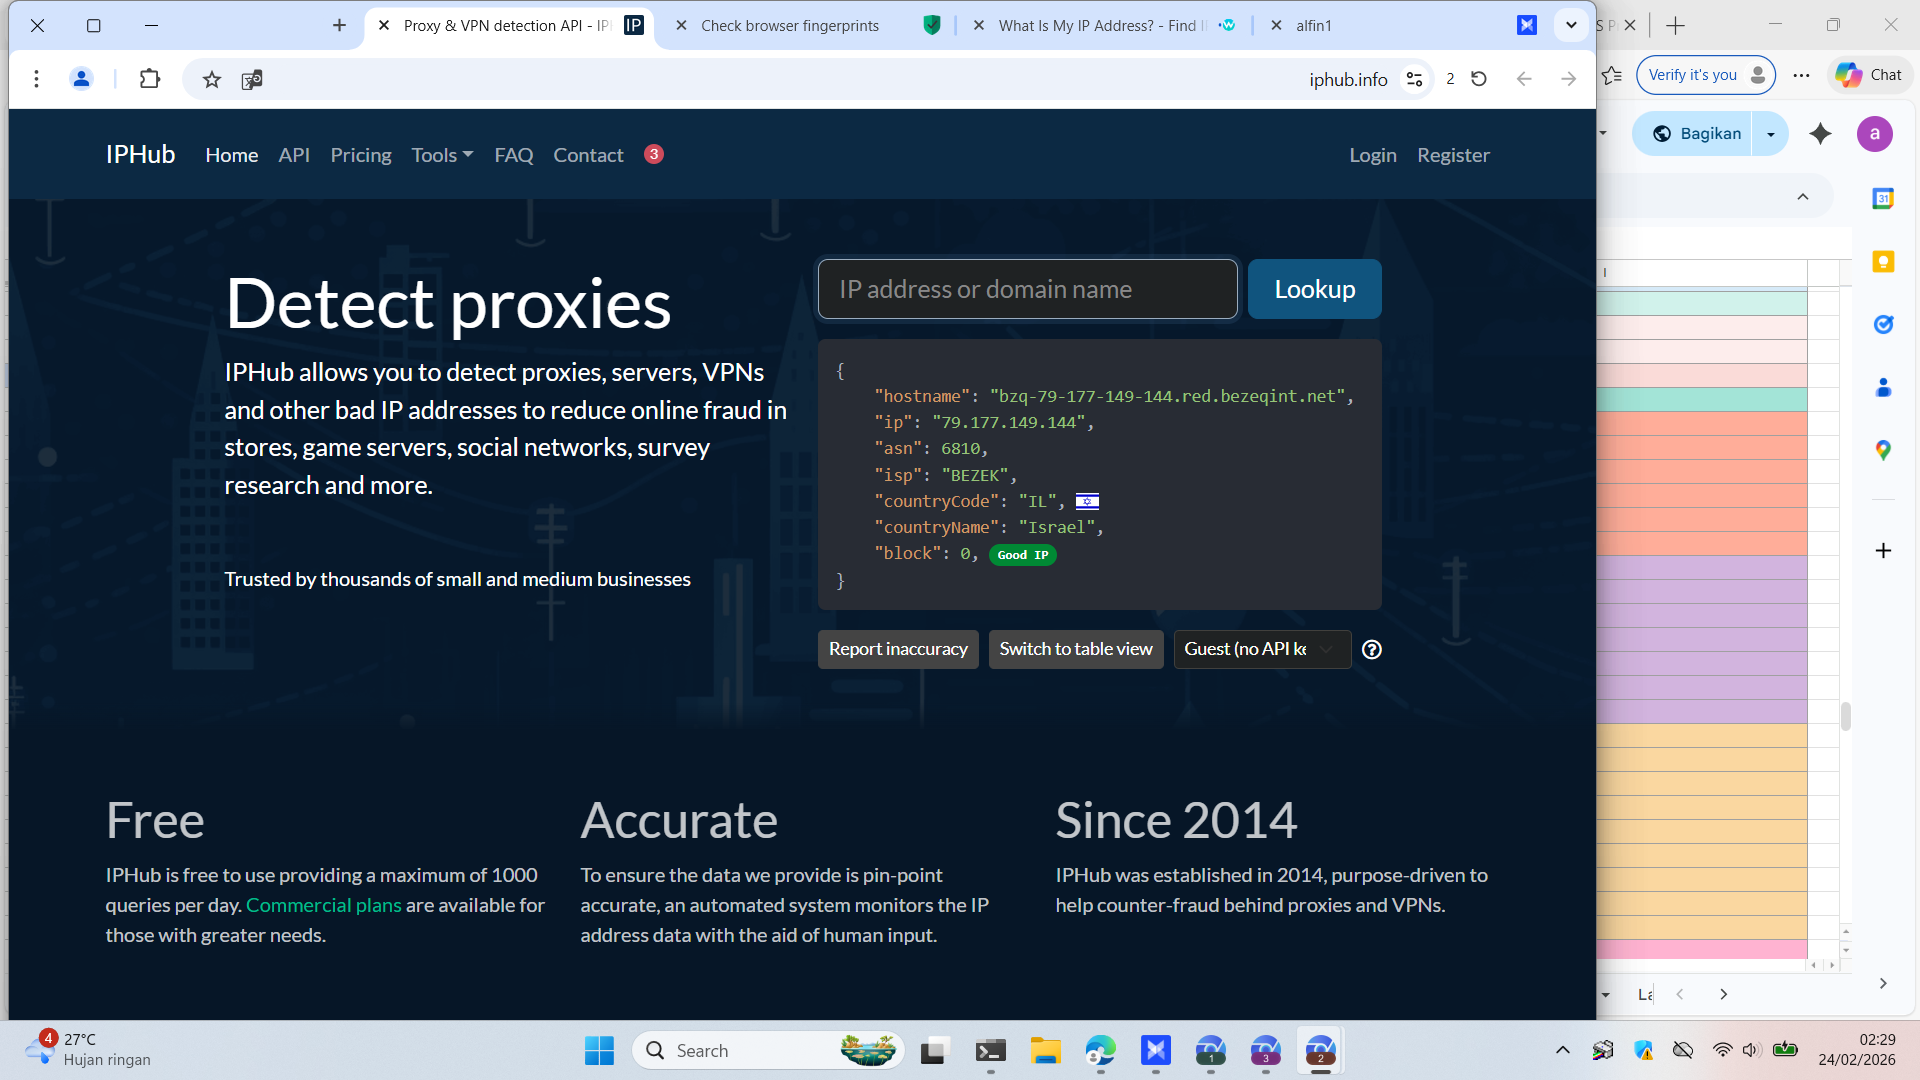Screen dimensions: 1920x1080
Task: Open File Explorer from the taskbar
Action: tap(1045, 1051)
